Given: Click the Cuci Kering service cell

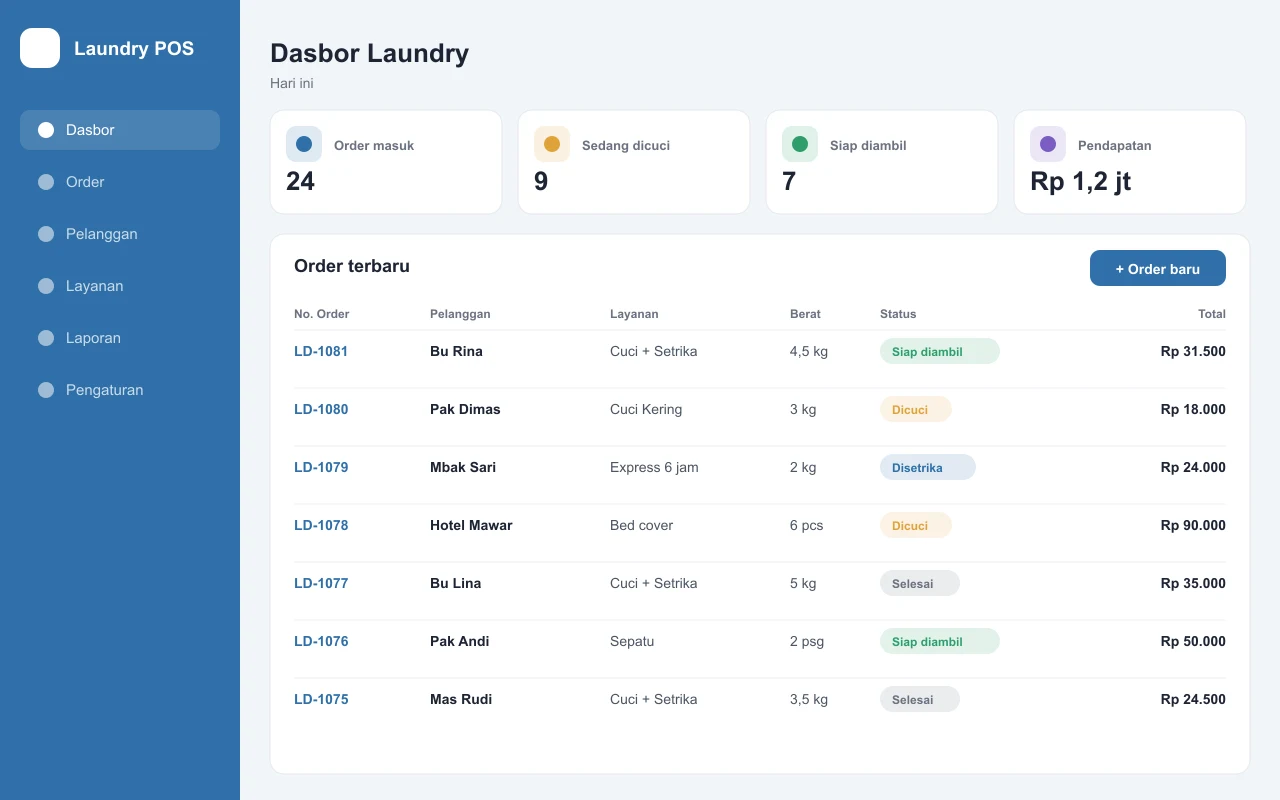Looking at the screenshot, I should point(646,409).
